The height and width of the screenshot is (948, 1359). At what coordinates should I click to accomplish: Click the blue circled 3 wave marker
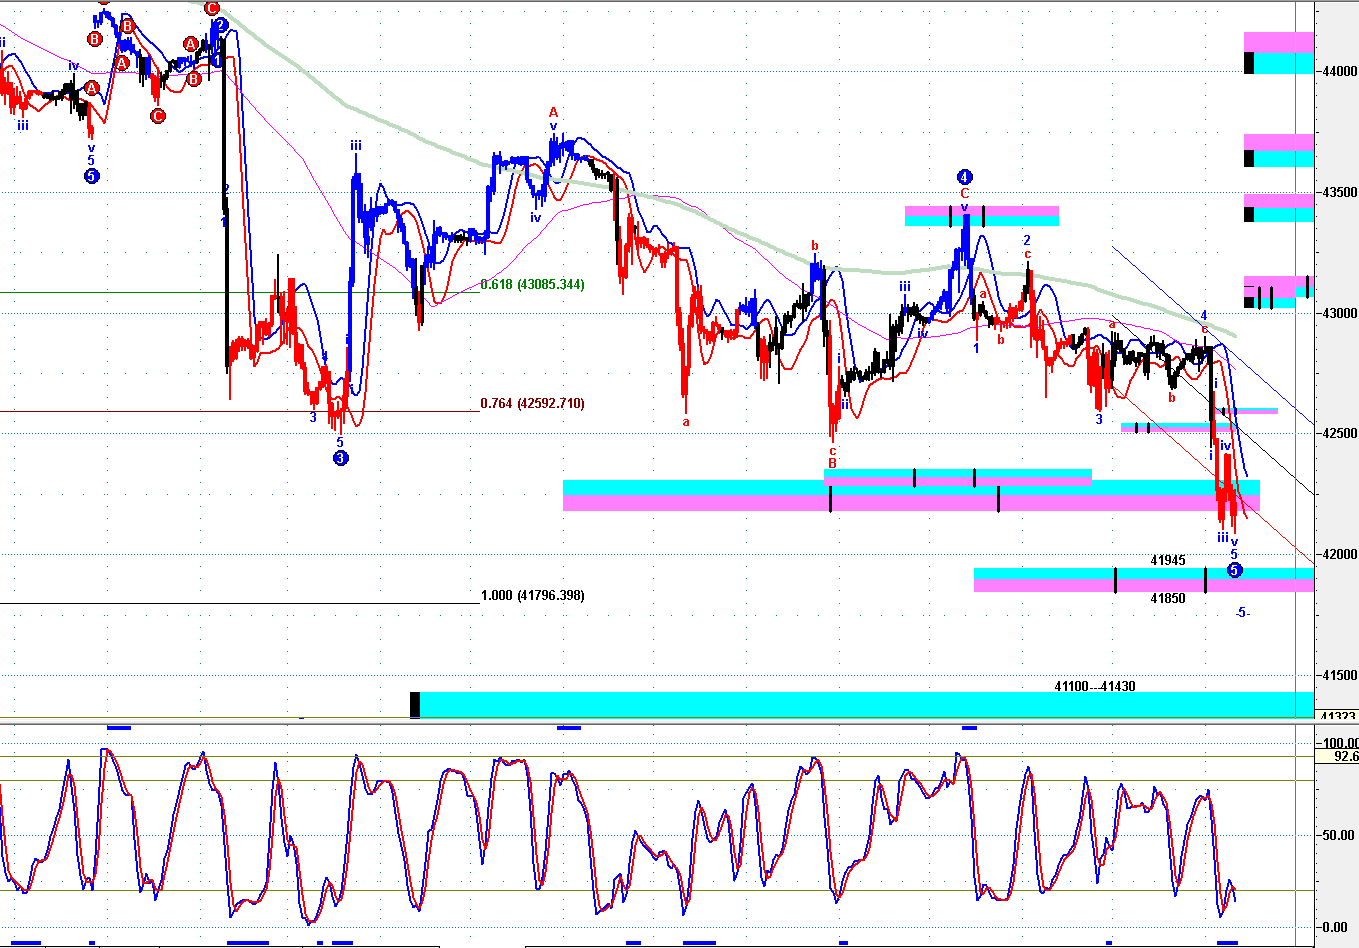pyautogui.click(x=341, y=458)
